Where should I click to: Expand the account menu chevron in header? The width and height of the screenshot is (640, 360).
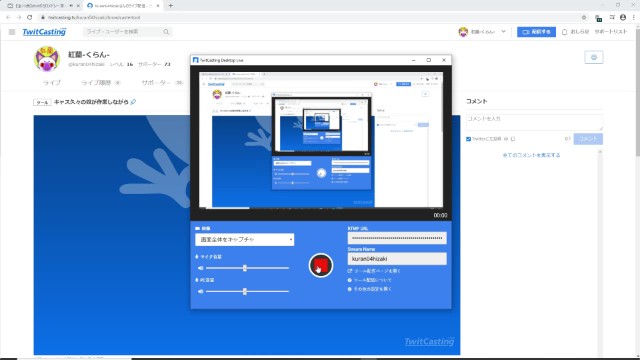(503, 31)
